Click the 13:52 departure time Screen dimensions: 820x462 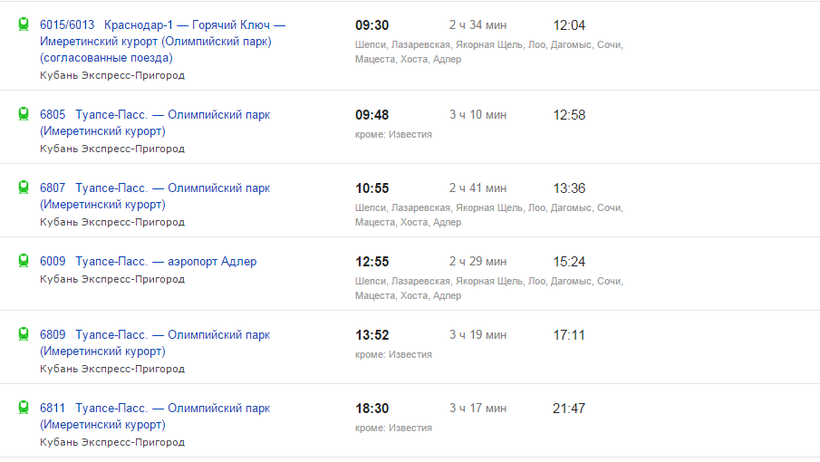click(372, 335)
